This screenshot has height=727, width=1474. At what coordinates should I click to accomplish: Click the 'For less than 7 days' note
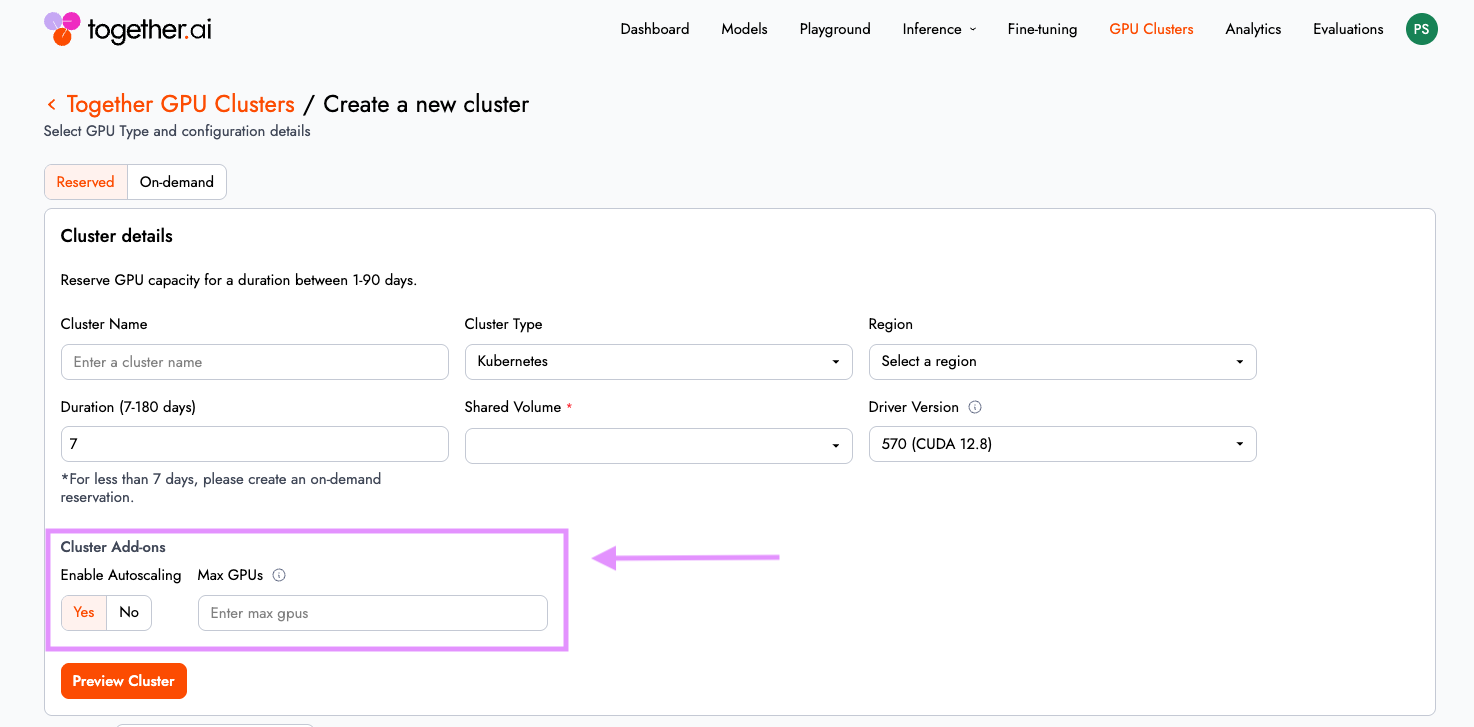221,488
